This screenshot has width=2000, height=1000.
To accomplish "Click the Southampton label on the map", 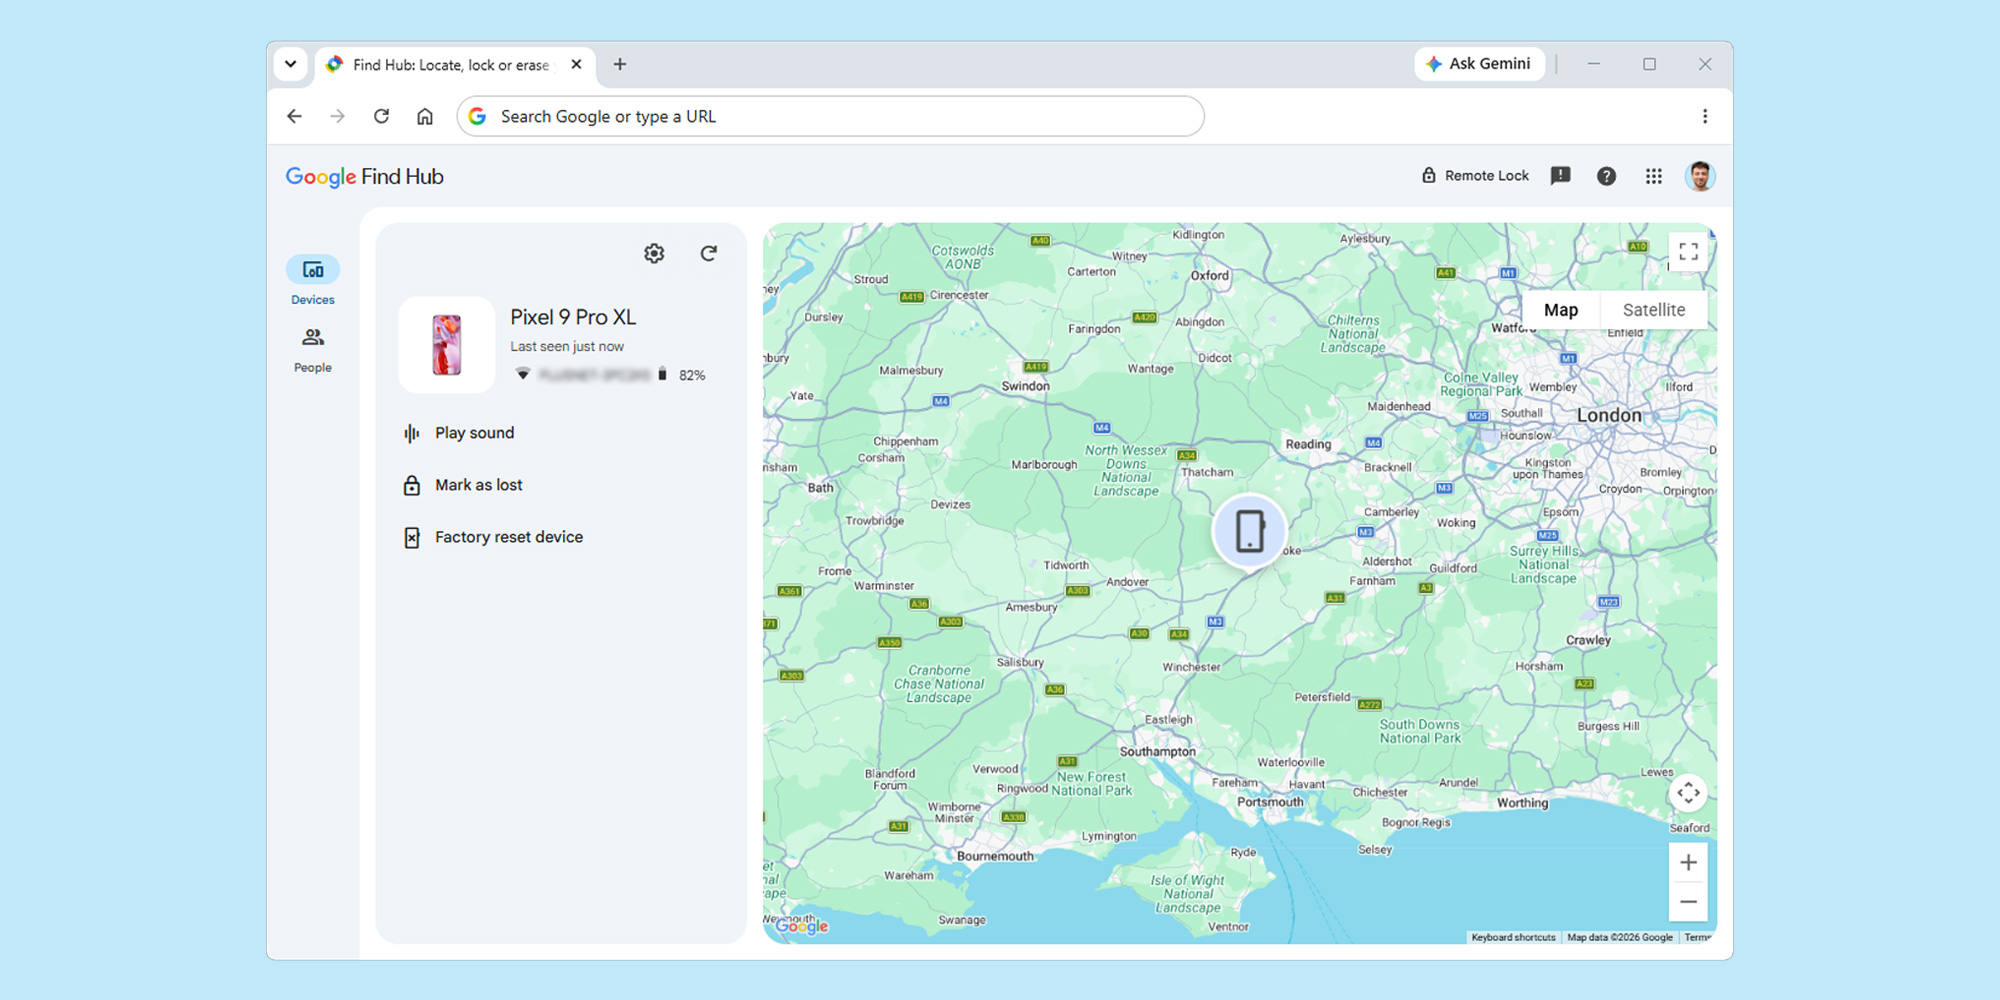I will coord(1157,751).
